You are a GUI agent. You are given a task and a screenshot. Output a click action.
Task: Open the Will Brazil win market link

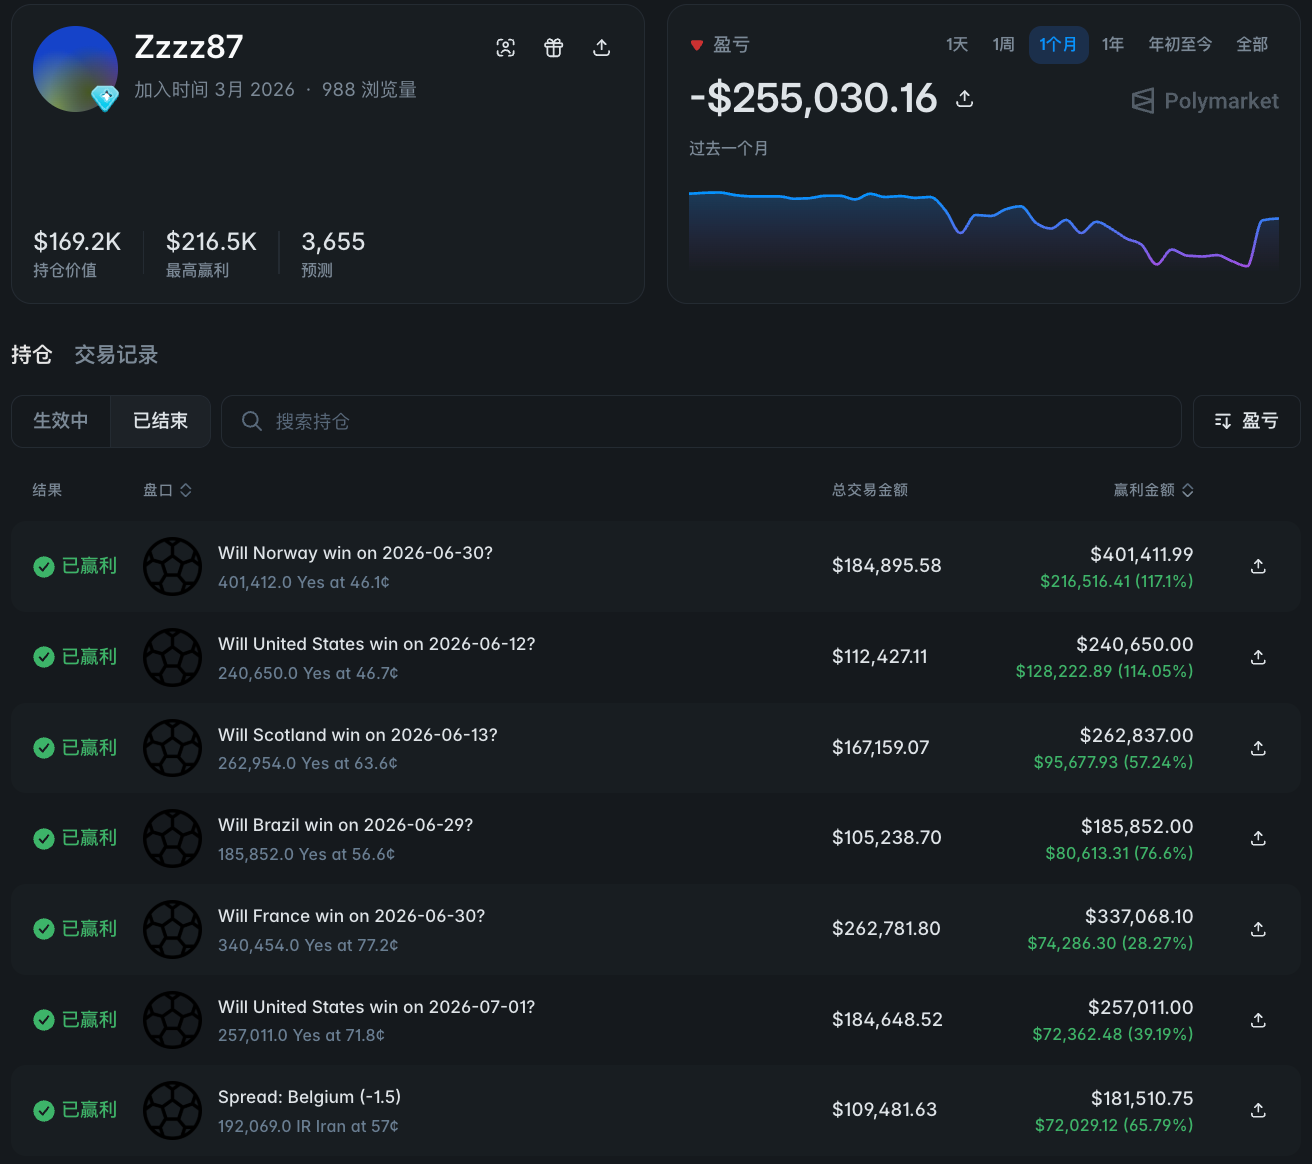tap(345, 825)
